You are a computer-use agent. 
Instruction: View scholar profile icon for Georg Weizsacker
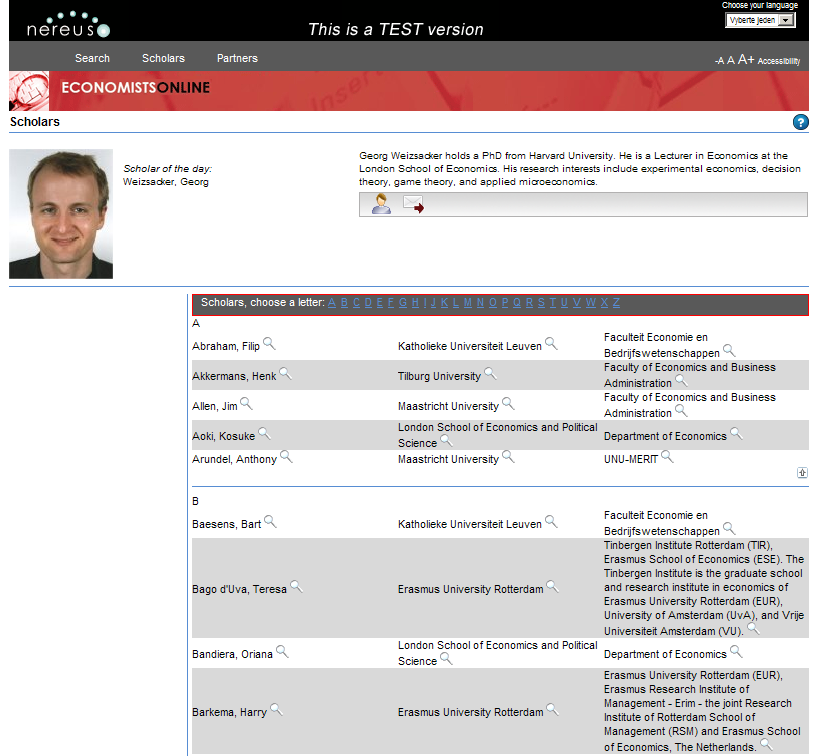[381, 204]
